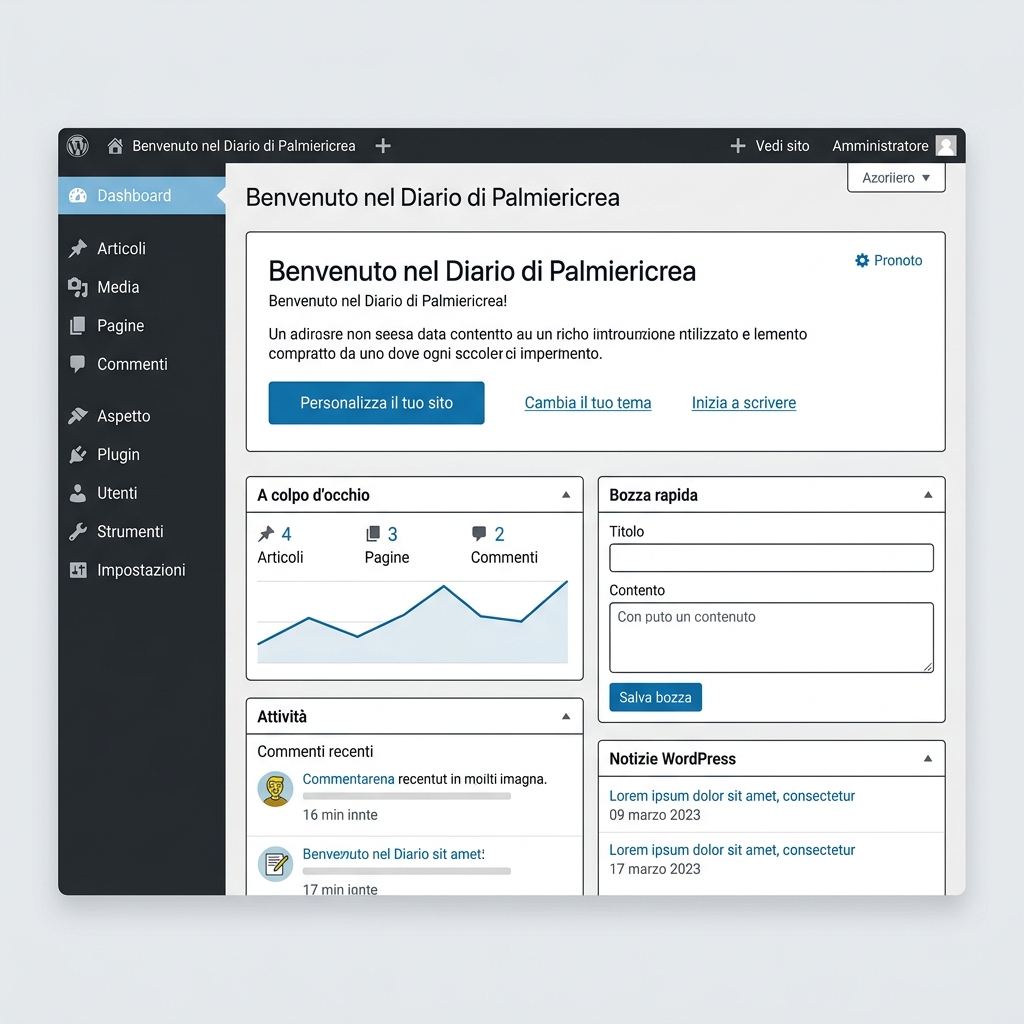The width and height of the screenshot is (1024, 1024).
Task: Click the Pronoto gear icon
Action: 861,260
